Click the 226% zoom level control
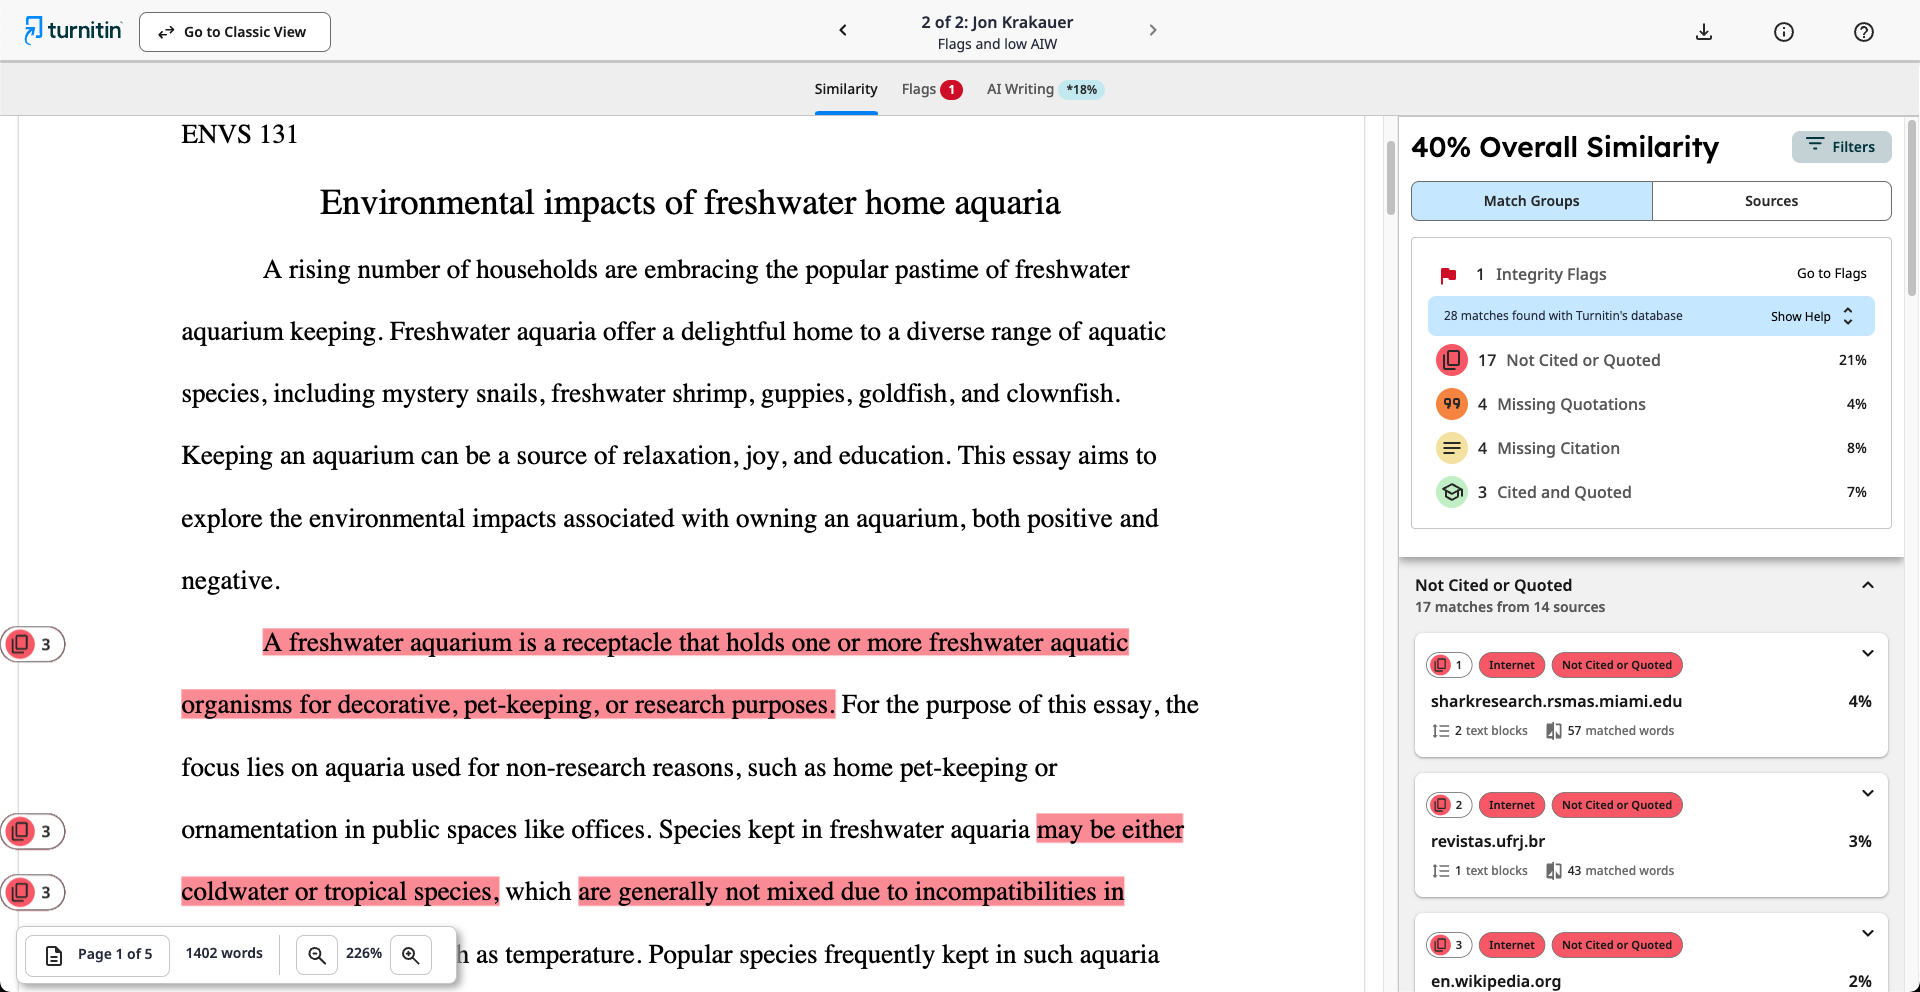The height and width of the screenshot is (992, 1920). point(364,954)
